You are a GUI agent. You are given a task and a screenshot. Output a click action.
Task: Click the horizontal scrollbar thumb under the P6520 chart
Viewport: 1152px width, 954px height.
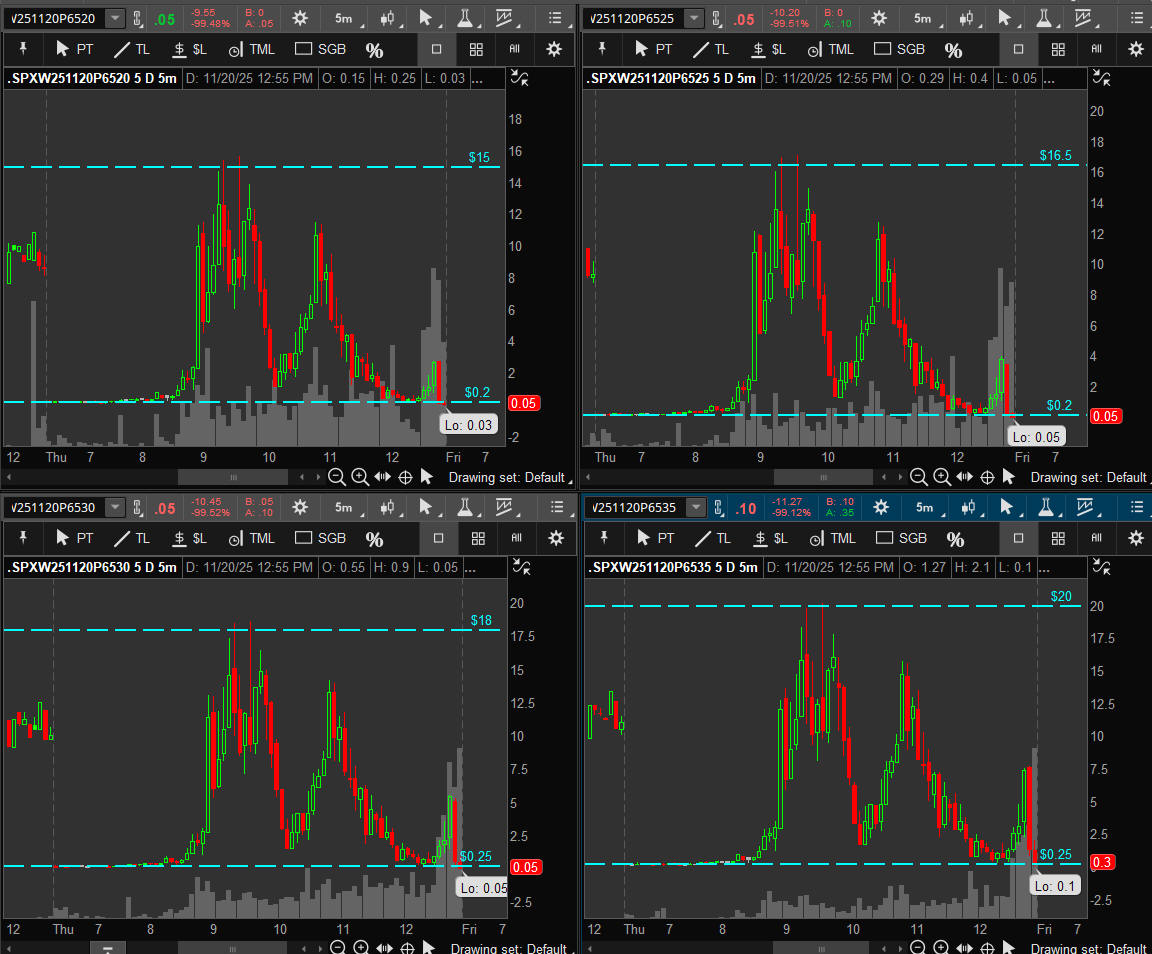click(x=234, y=478)
